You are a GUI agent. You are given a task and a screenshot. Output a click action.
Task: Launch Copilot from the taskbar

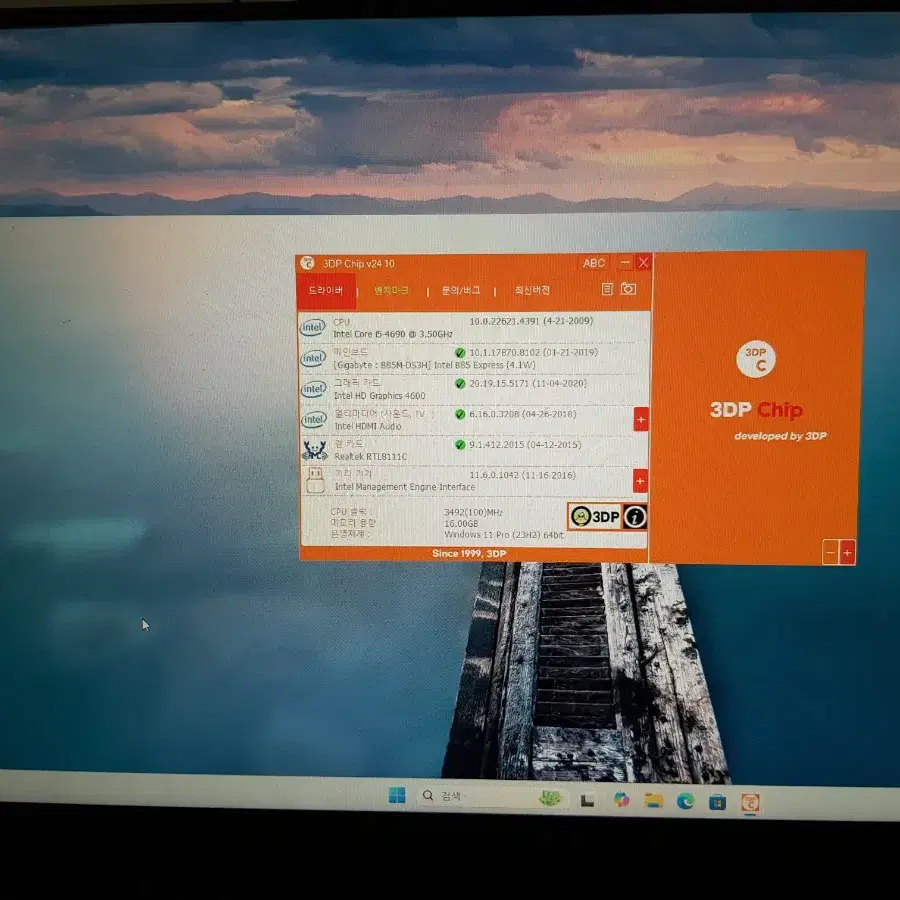tap(621, 800)
